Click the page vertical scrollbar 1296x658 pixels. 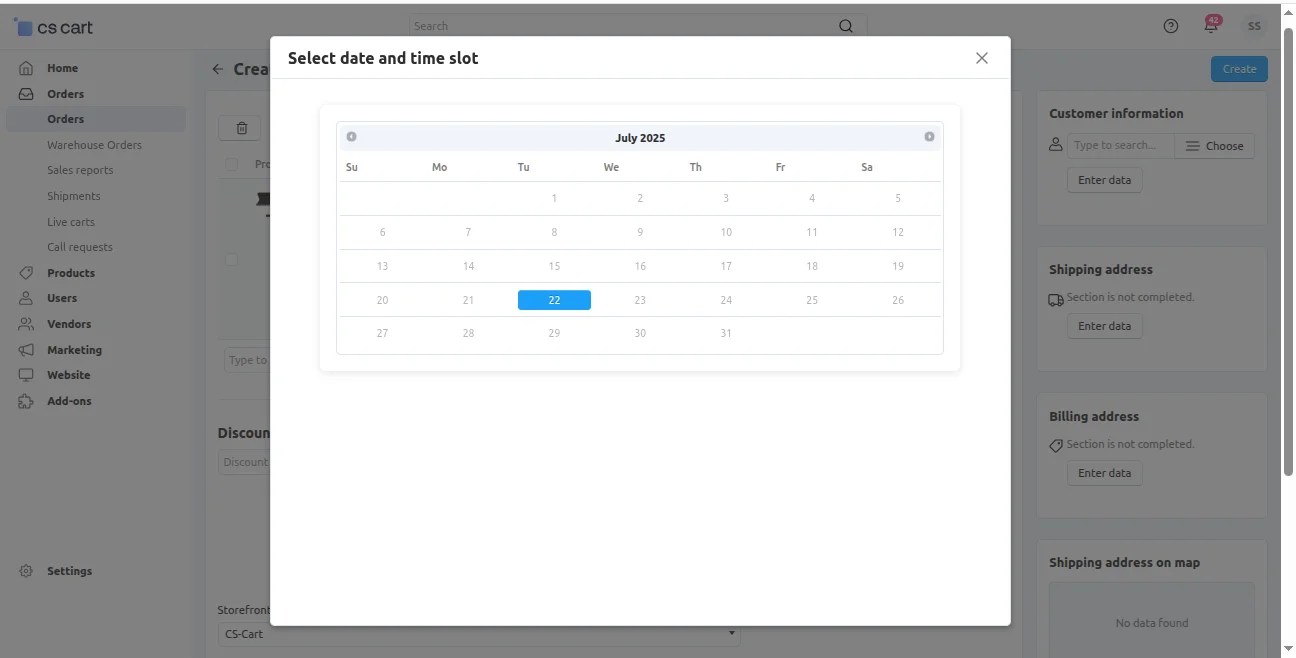click(1288, 250)
